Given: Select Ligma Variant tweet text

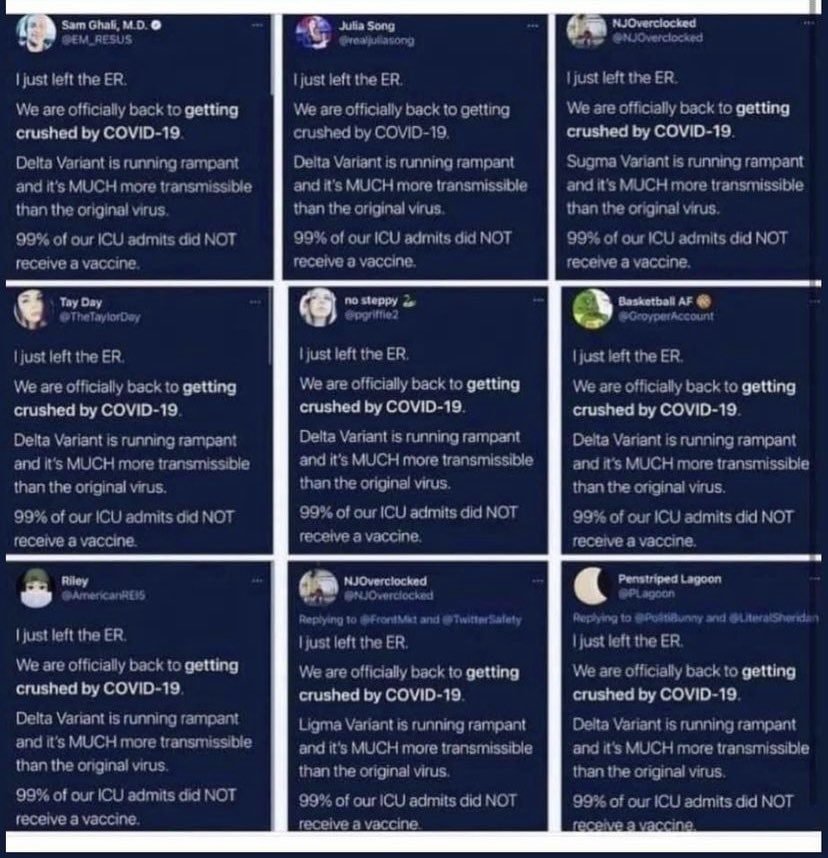Looking at the screenshot, I should point(415,747).
